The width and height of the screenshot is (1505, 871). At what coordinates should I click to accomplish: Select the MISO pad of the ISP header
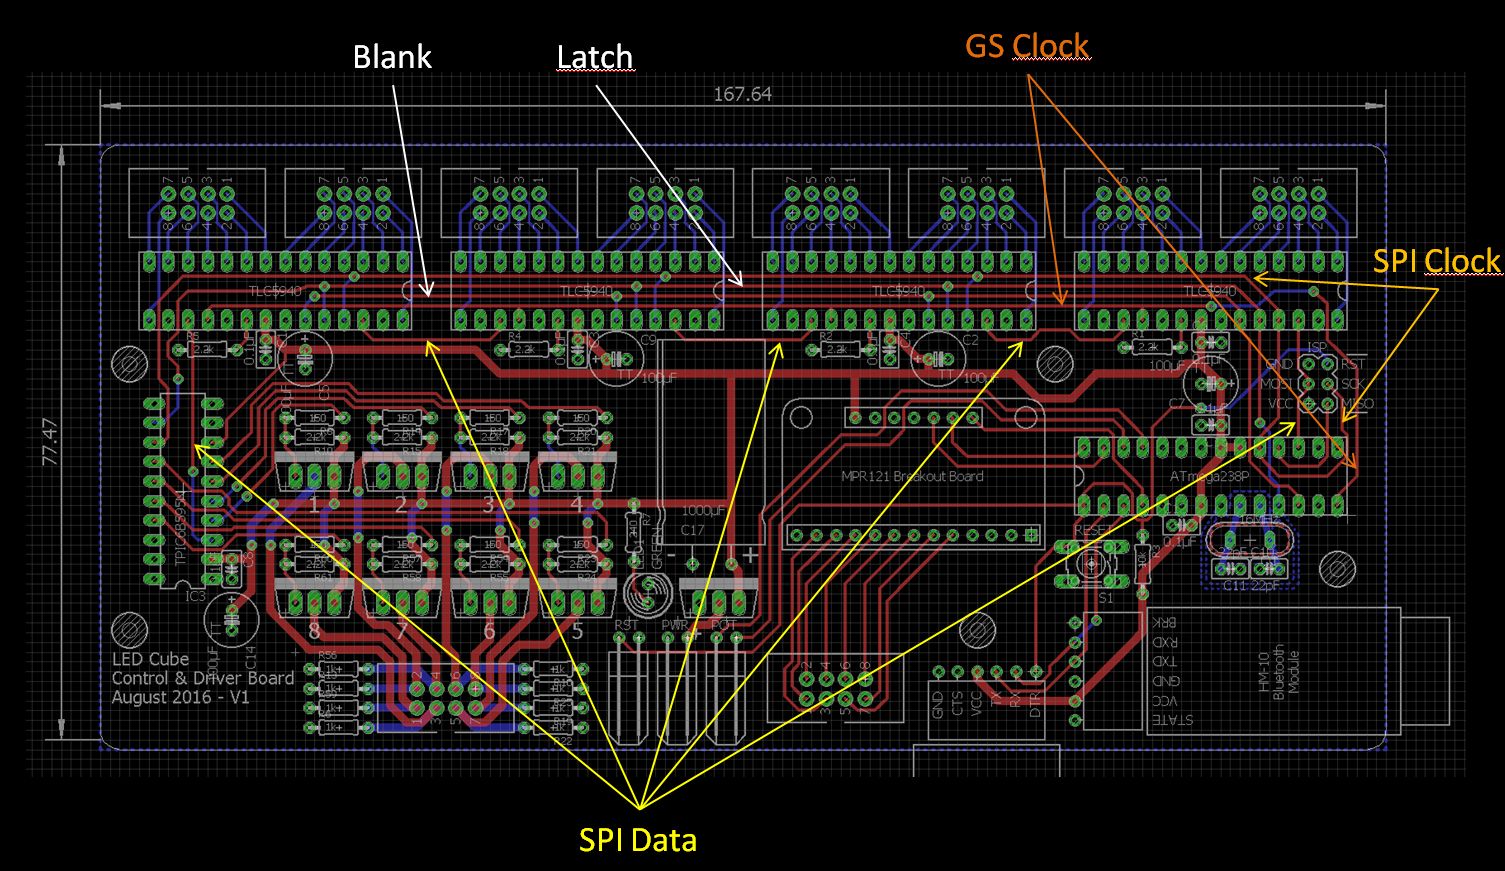point(1327,403)
